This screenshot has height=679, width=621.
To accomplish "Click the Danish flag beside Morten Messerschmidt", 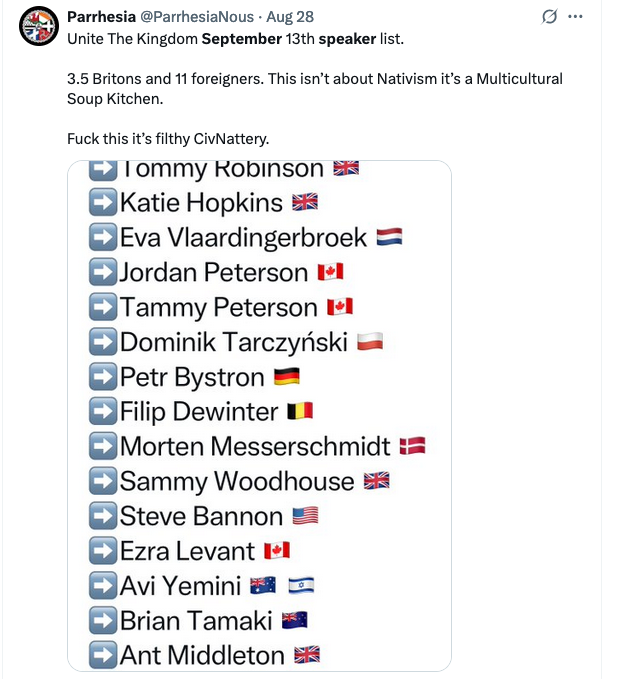I will 412,446.
